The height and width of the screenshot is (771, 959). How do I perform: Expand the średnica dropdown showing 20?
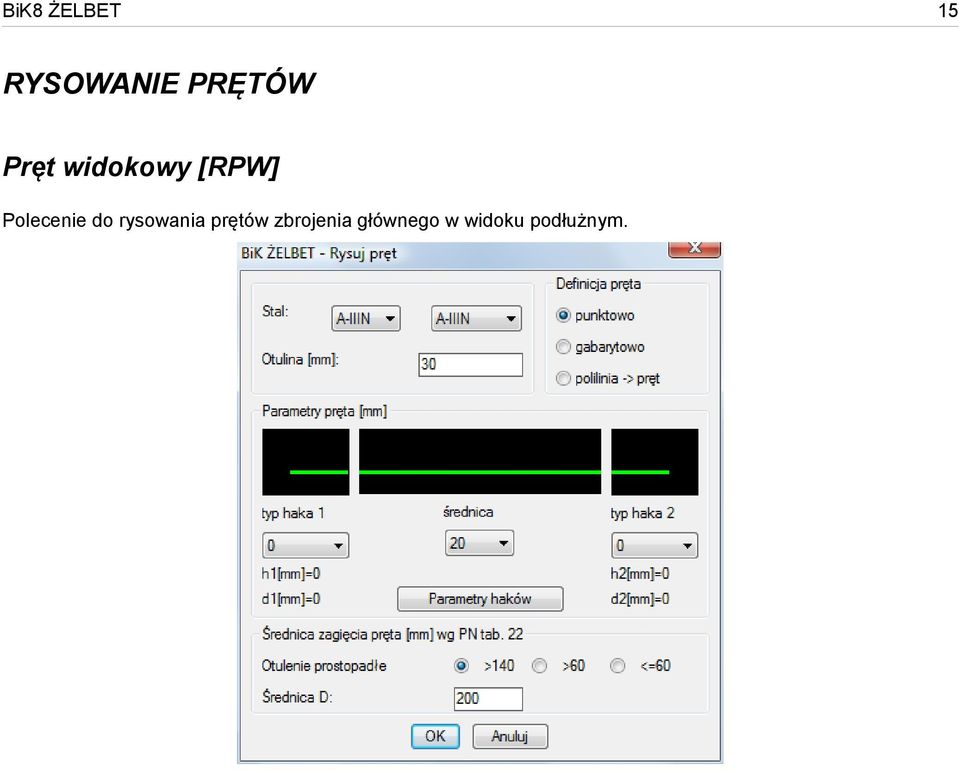480,543
